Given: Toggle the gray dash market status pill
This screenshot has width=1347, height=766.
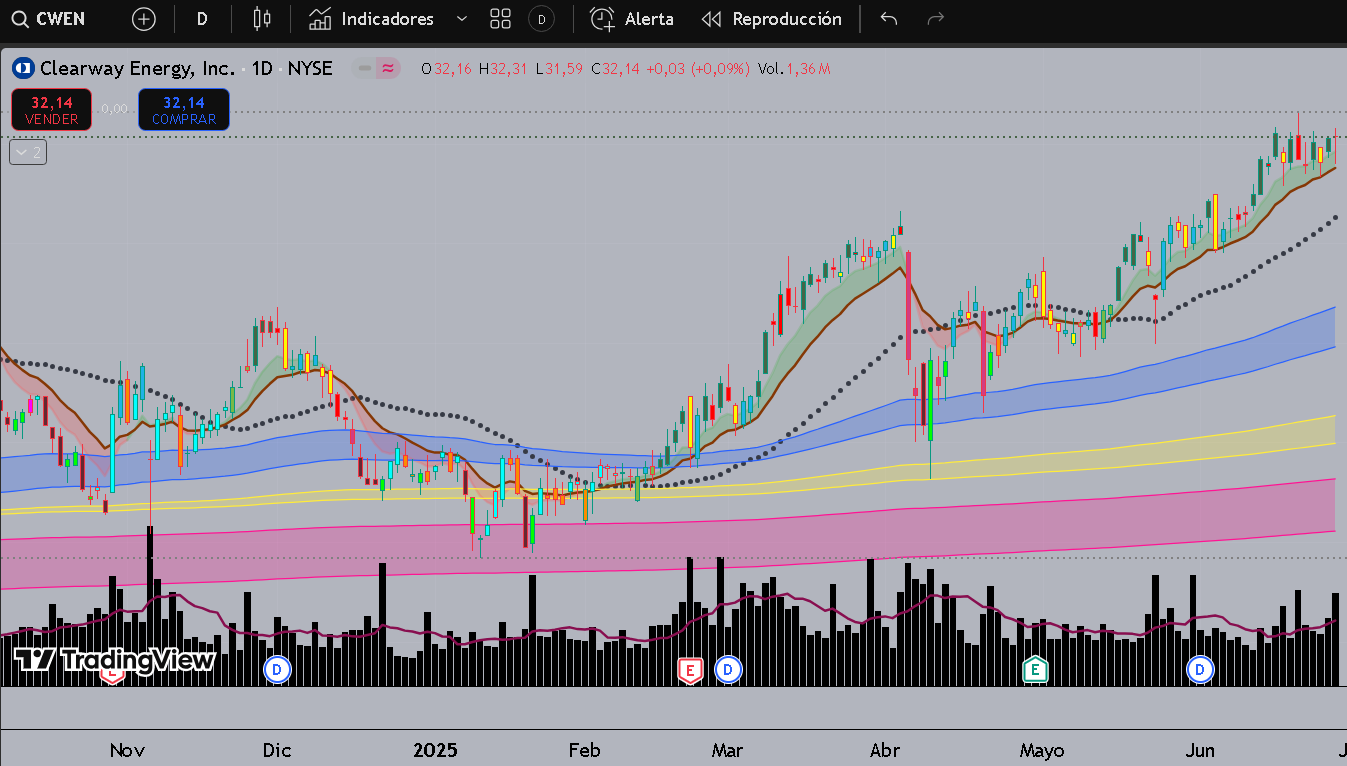Looking at the screenshot, I should click(364, 69).
